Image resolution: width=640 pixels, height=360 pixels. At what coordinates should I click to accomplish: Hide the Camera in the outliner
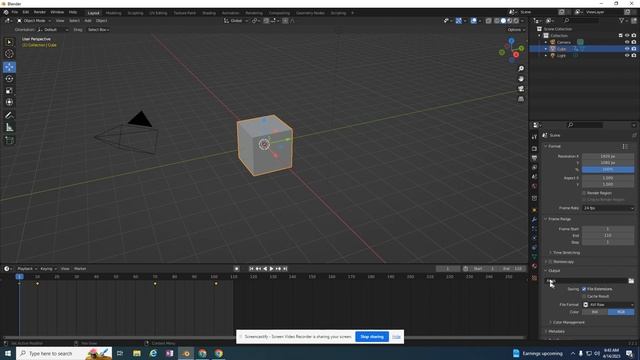tap(627, 42)
